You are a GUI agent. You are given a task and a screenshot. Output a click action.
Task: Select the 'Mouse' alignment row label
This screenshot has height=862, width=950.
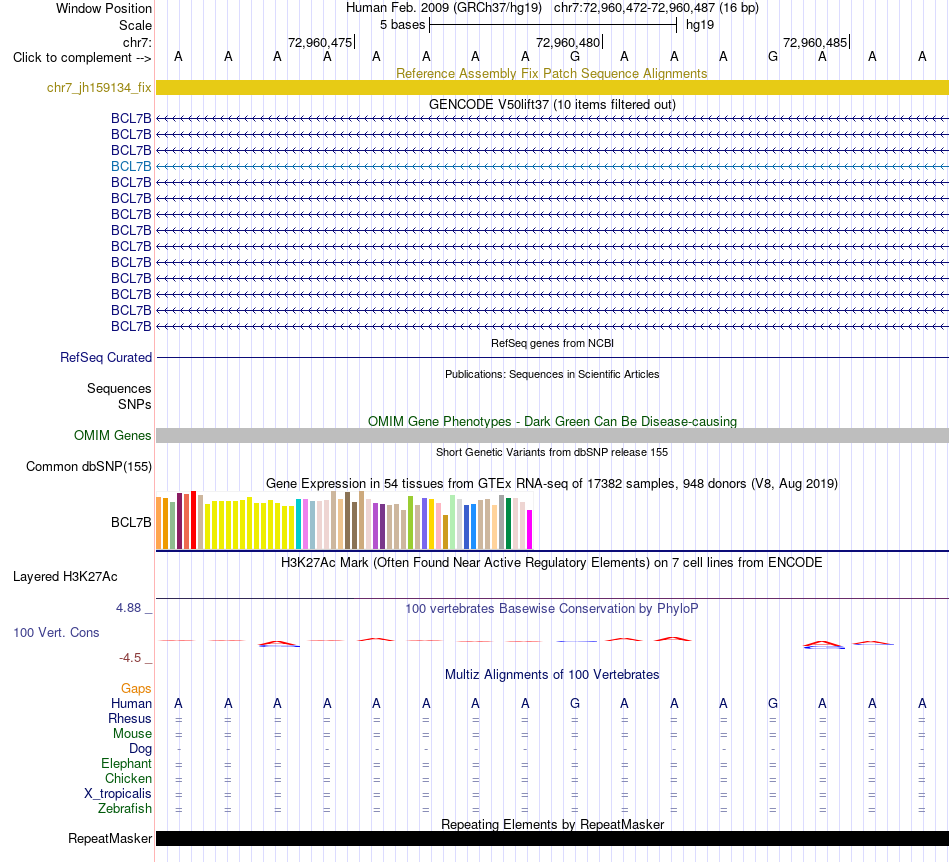point(132,734)
